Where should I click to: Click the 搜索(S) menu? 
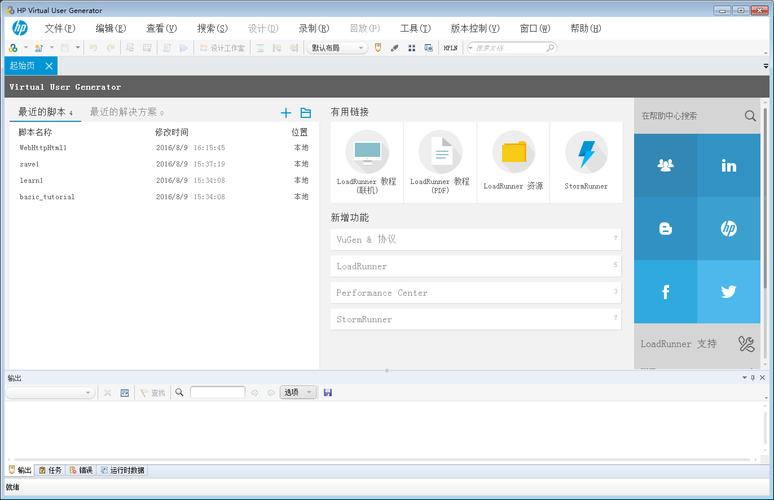tap(212, 28)
